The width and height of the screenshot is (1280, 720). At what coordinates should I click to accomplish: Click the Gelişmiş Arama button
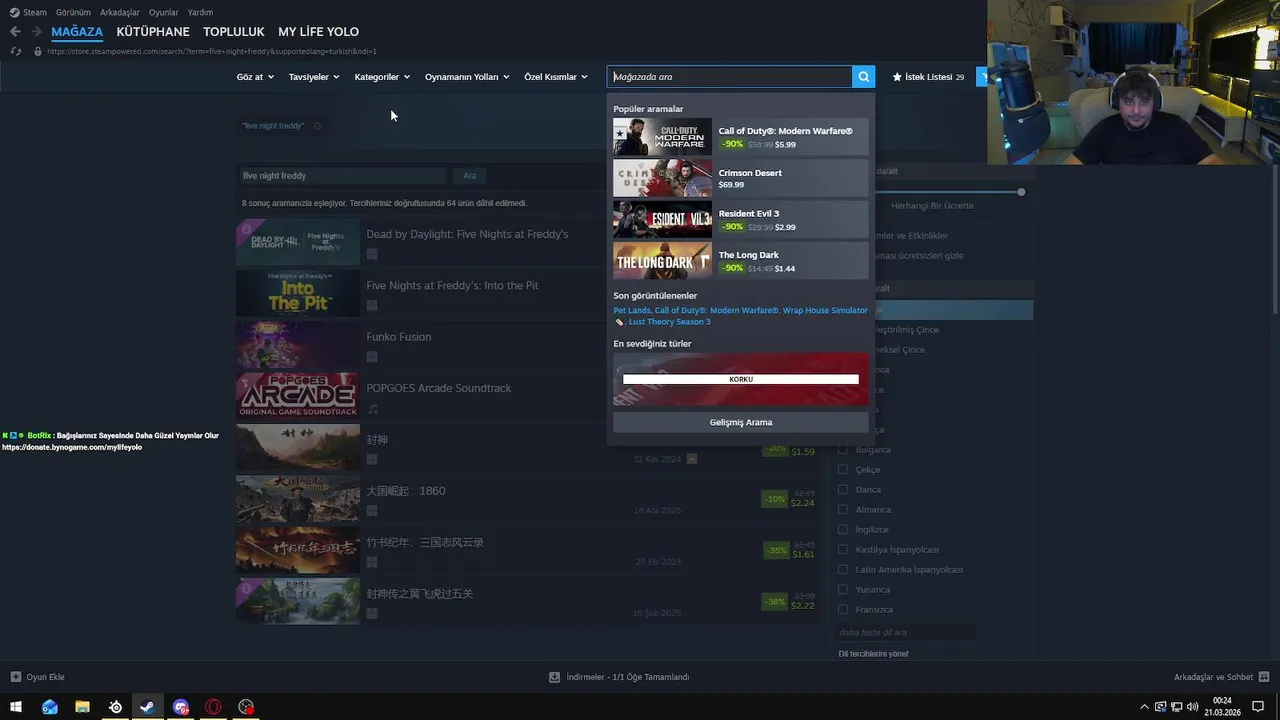point(741,422)
